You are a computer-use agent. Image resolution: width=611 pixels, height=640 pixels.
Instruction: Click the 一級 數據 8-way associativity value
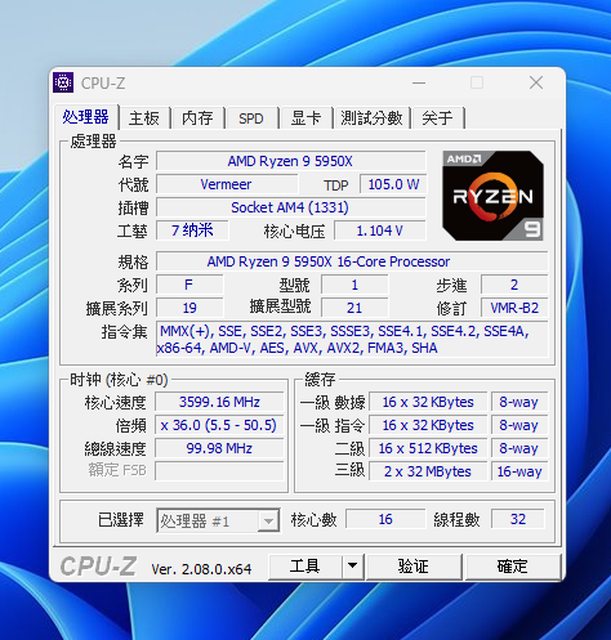[519, 402]
